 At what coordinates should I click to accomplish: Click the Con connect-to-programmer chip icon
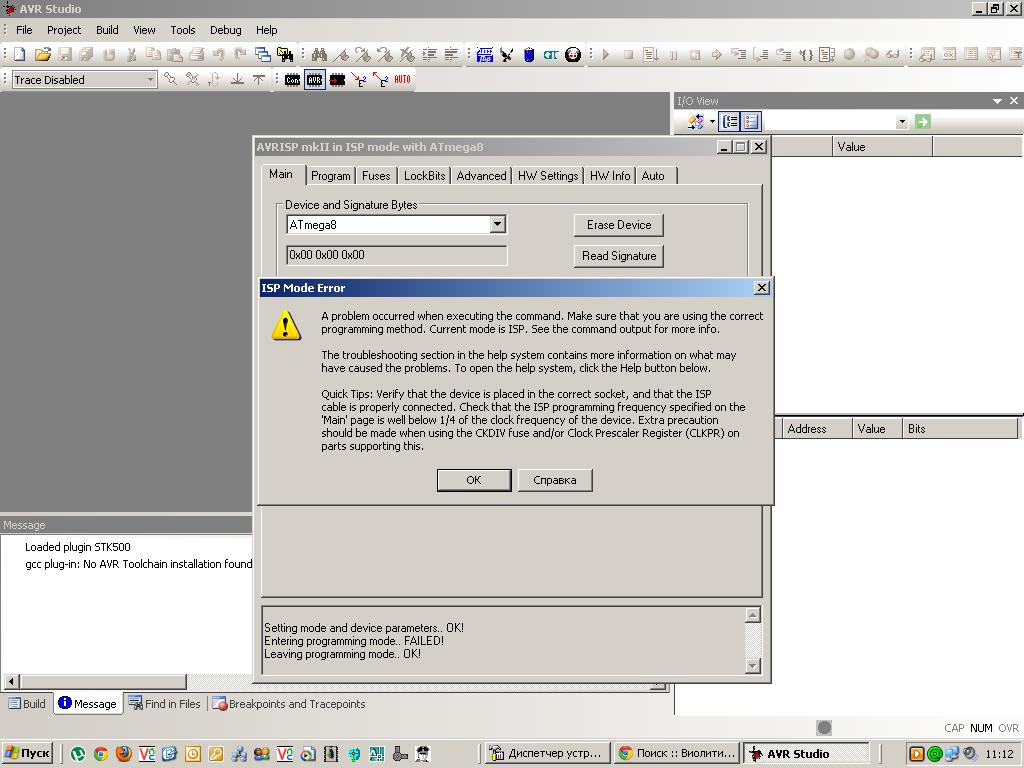(x=293, y=80)
